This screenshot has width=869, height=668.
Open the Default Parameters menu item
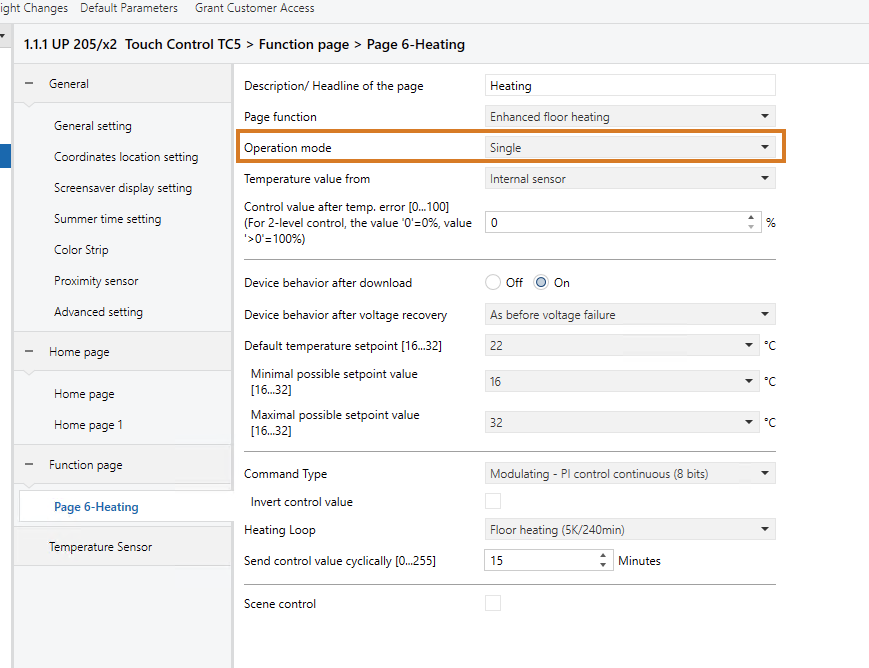[129, 8]
